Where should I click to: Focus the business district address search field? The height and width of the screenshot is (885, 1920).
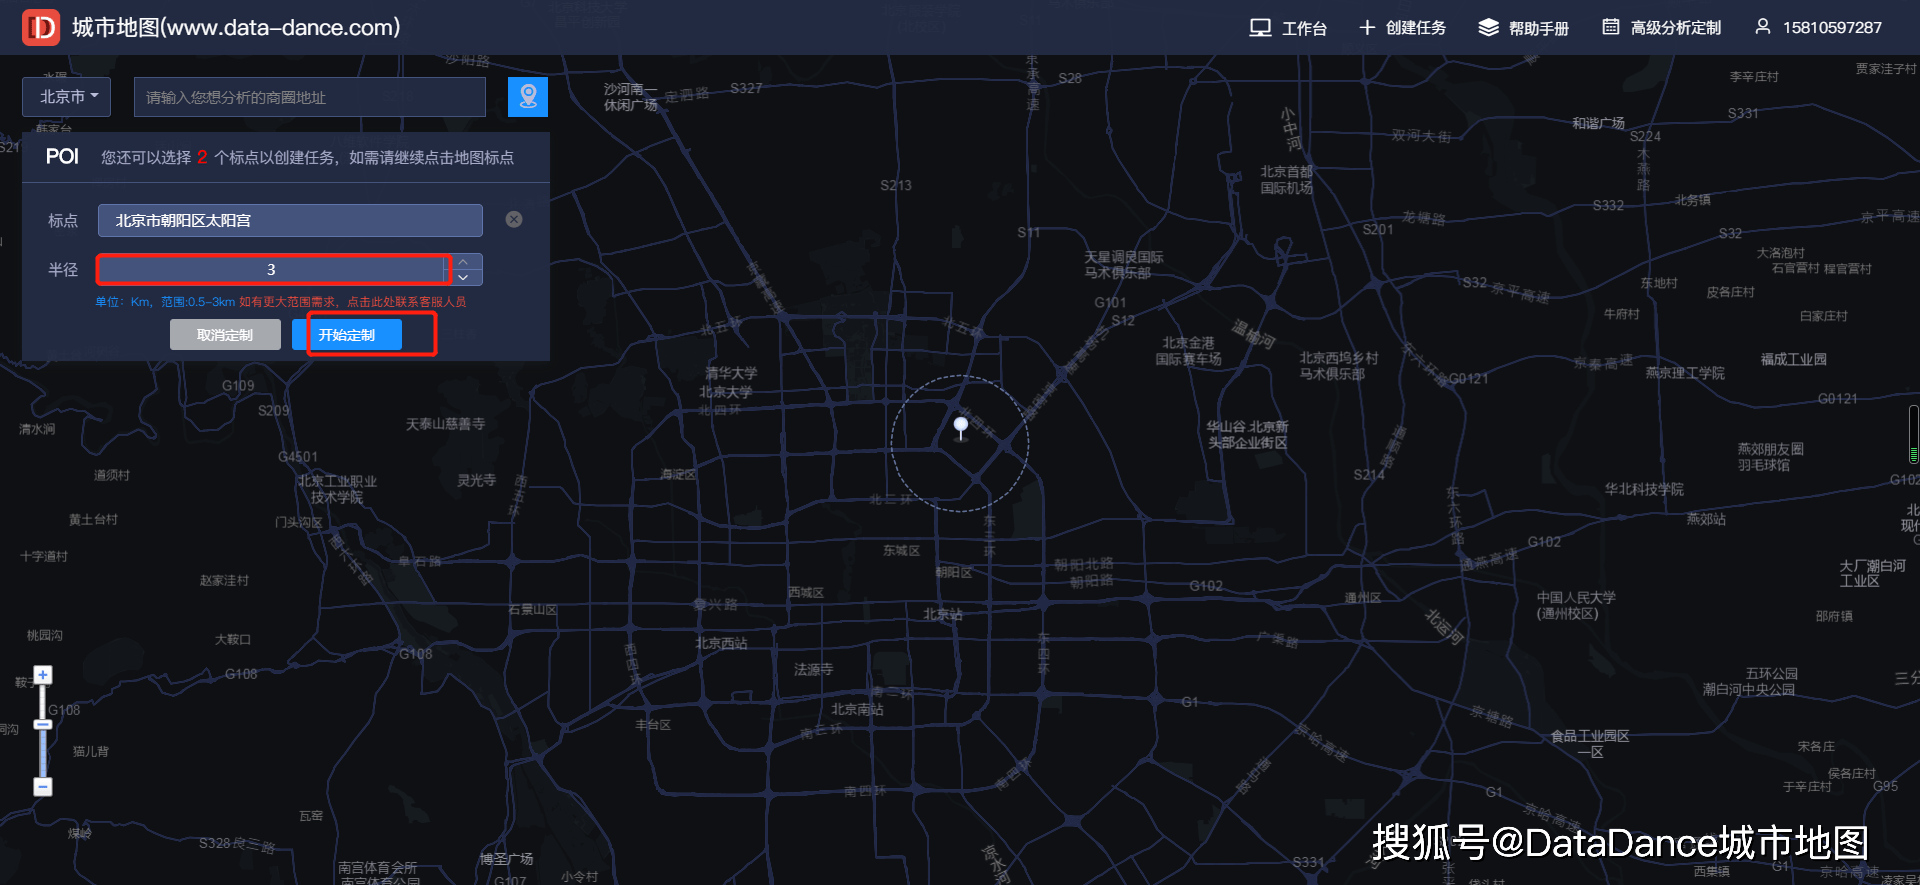click(x=310, y=97)
